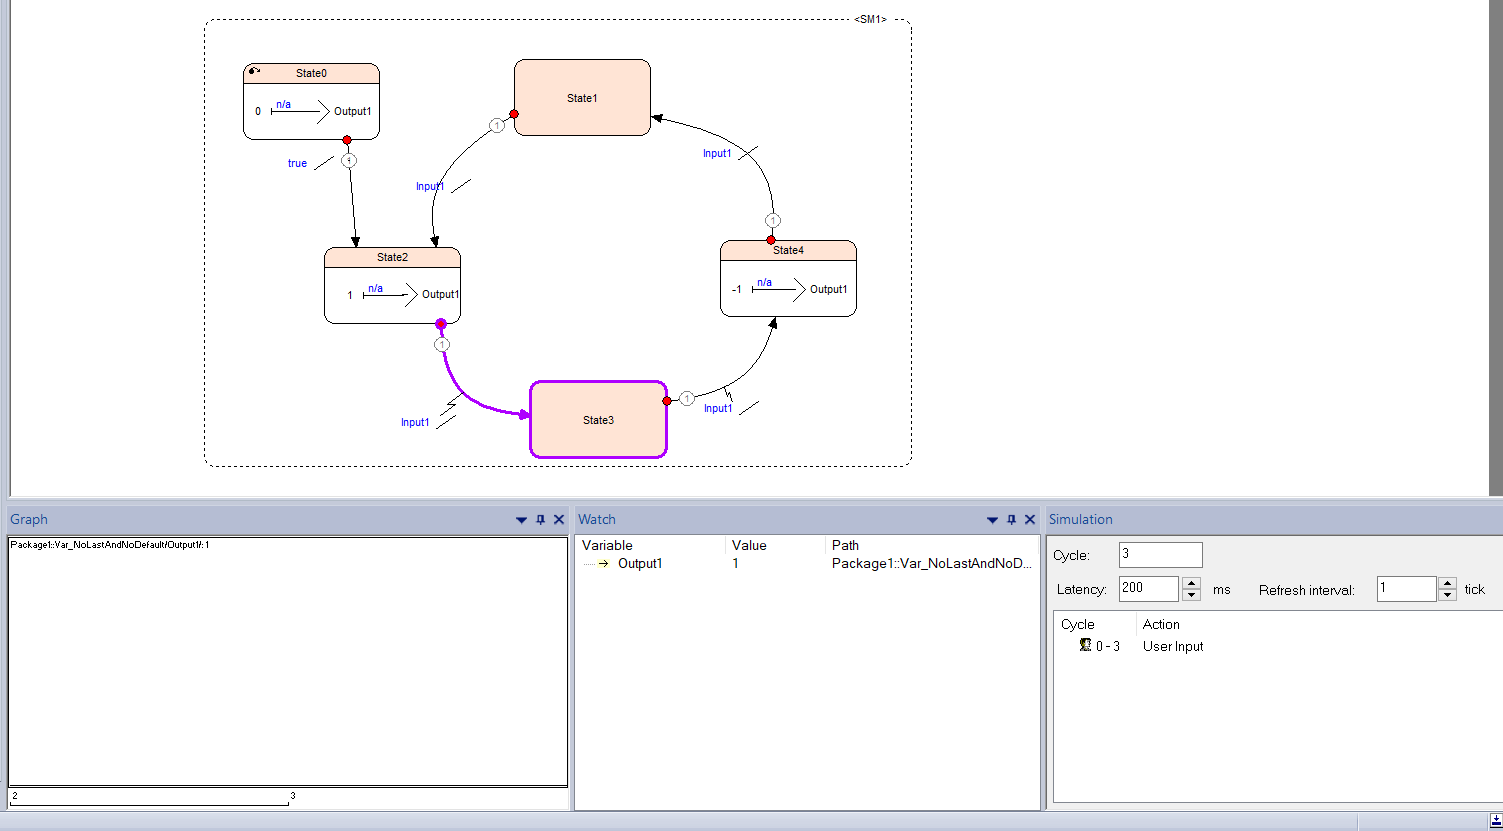The height and width of the screenshot is (831, 1503).
Task: Click the <SM1> state machine label
Action: (x=870, y=19)
